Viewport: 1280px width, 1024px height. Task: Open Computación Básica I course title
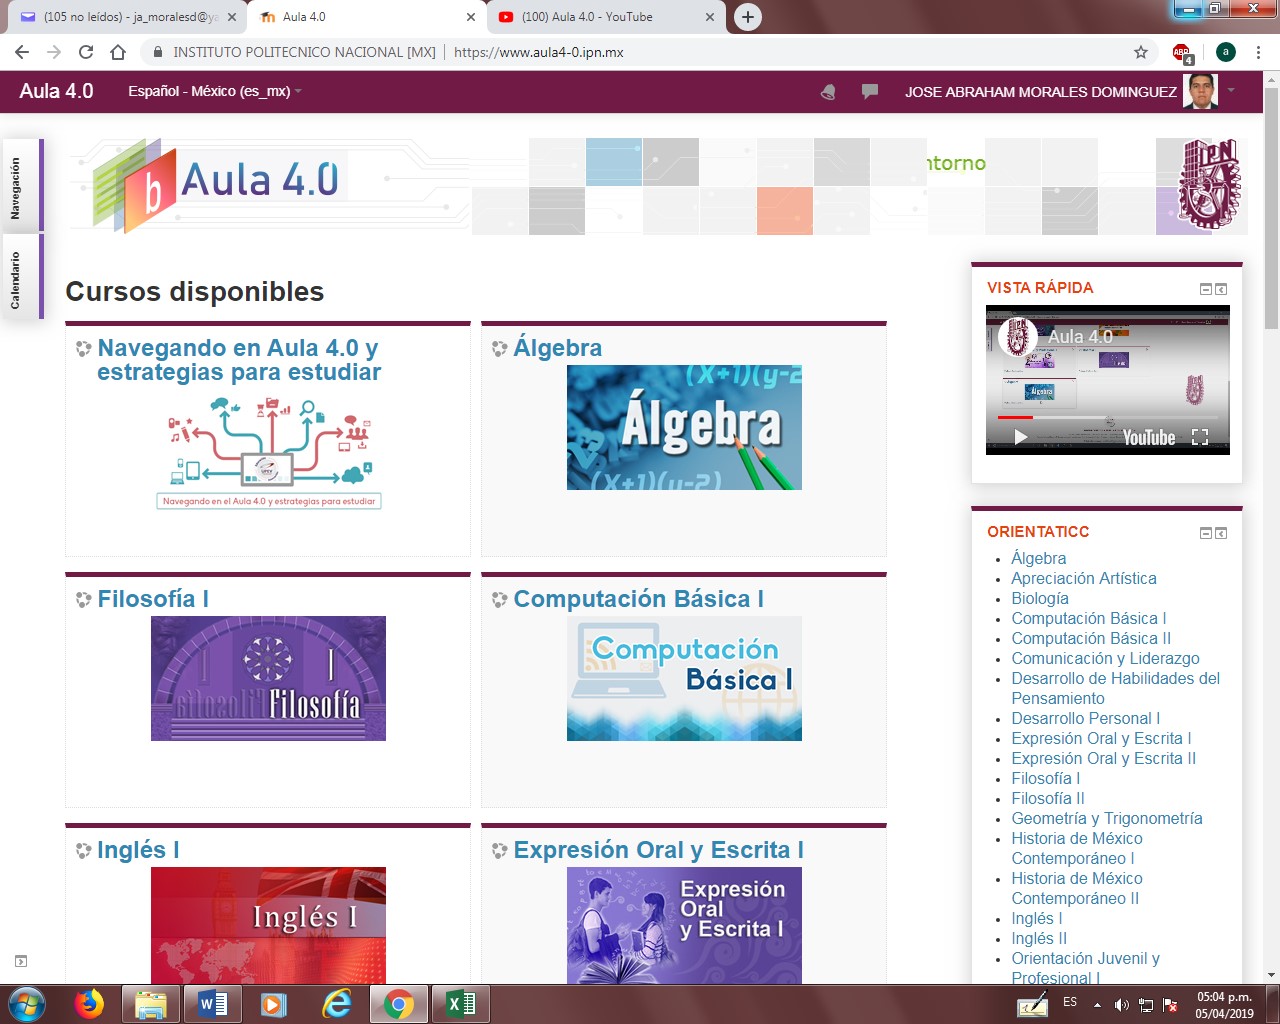pyautogui.click(x=639, y=599)
